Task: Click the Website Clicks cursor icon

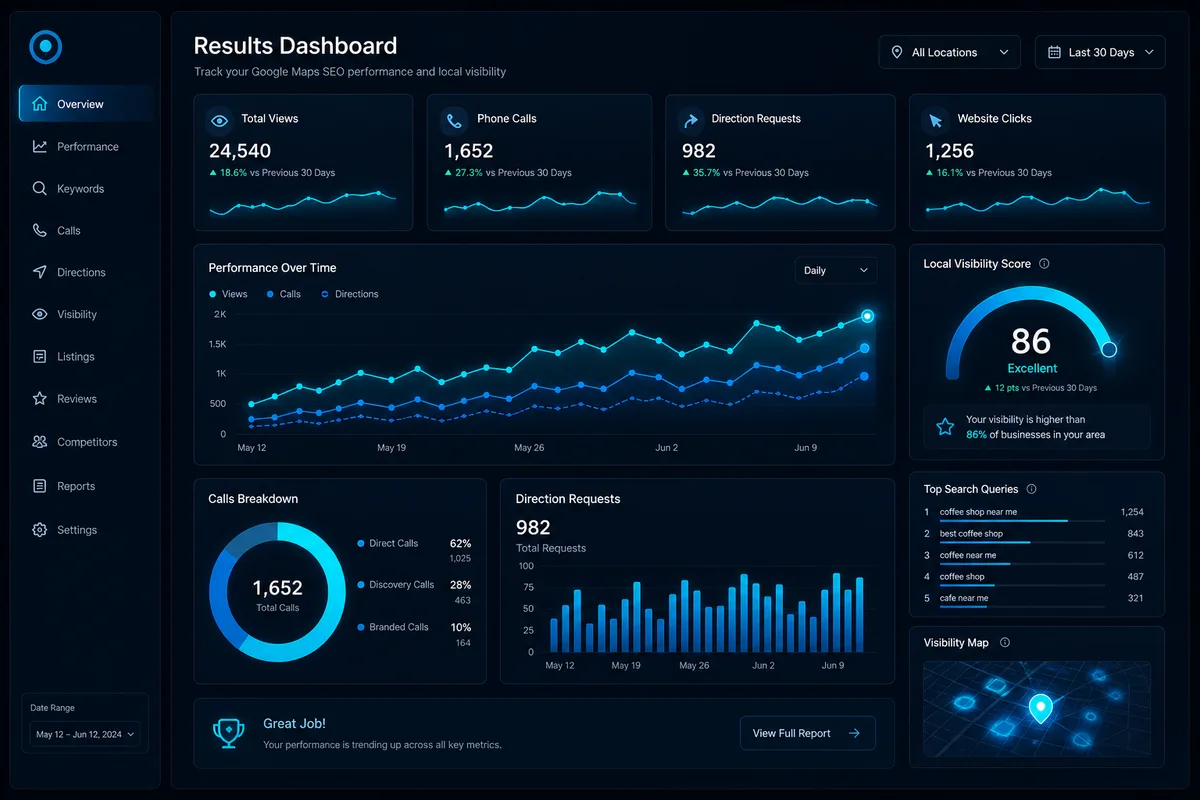Action: (x=936, y=121)
